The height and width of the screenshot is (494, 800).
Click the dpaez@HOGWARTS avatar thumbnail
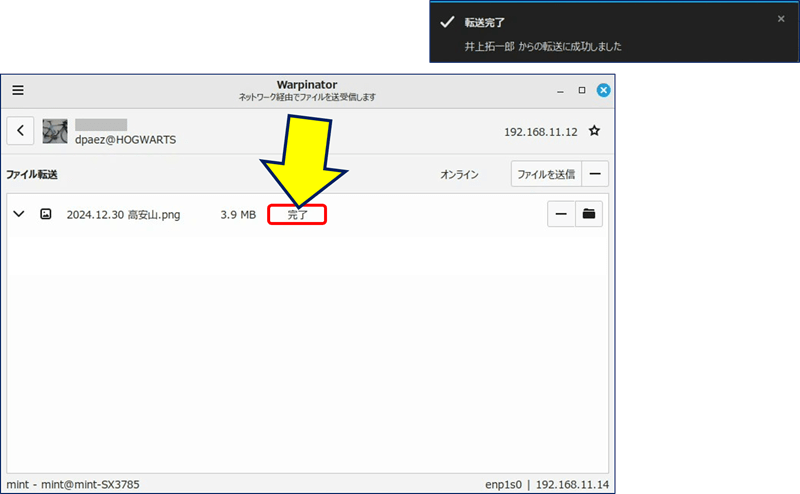point(55,131)
